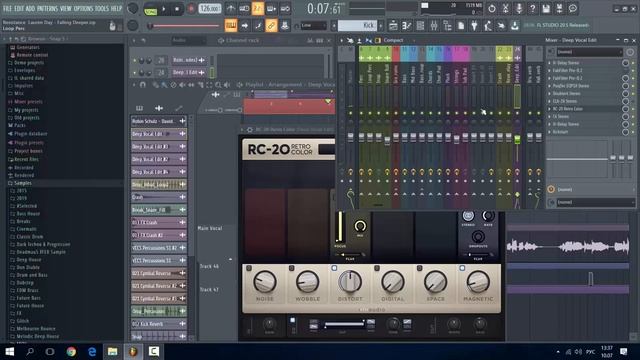640x360 pixels.
Task: Toggle the RC-20 SPACE module checkbox
Action: [419, 268]
